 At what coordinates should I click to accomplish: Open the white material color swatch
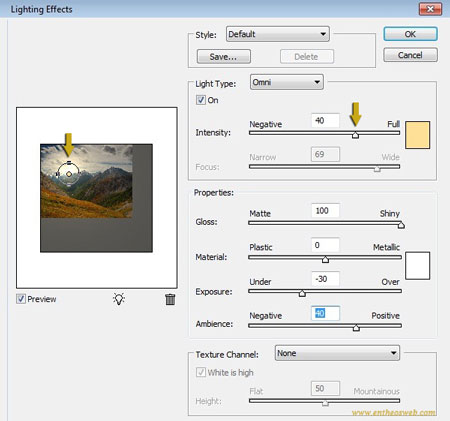(x=417, y=266)
